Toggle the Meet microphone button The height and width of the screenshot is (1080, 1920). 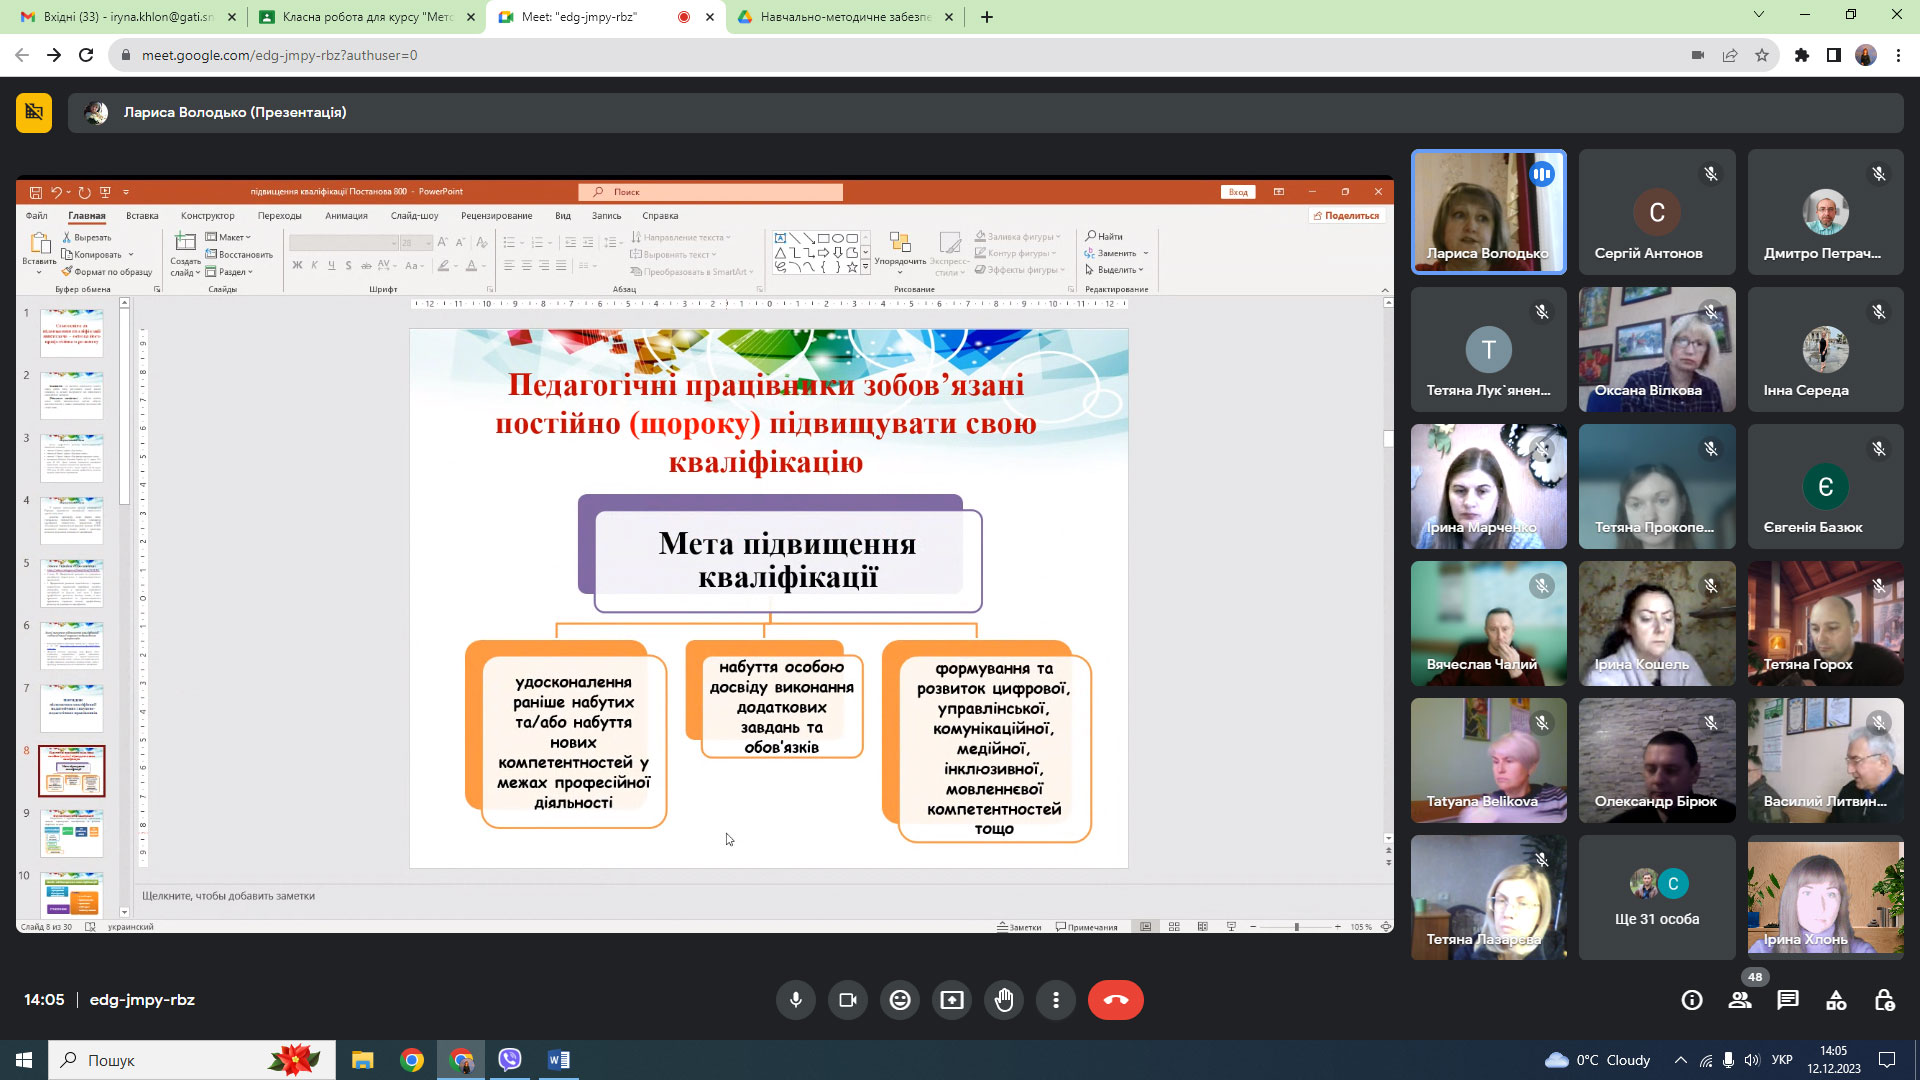[796, 1000]
